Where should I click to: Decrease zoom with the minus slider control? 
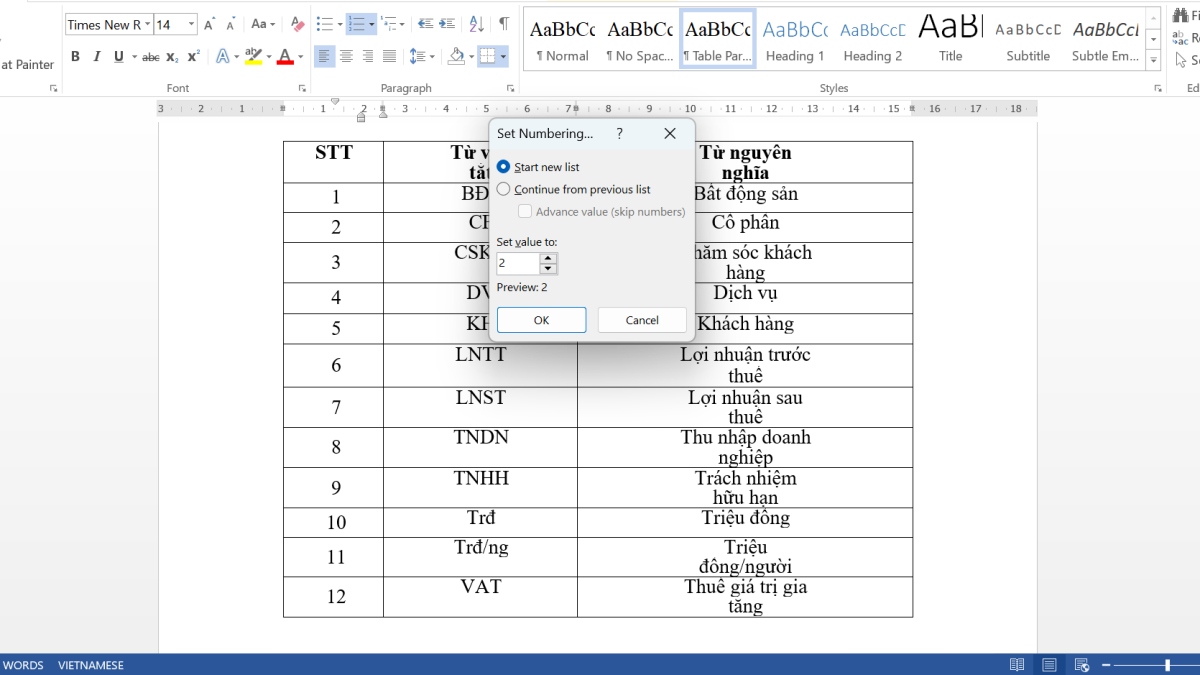click(x=1105, y=664)
